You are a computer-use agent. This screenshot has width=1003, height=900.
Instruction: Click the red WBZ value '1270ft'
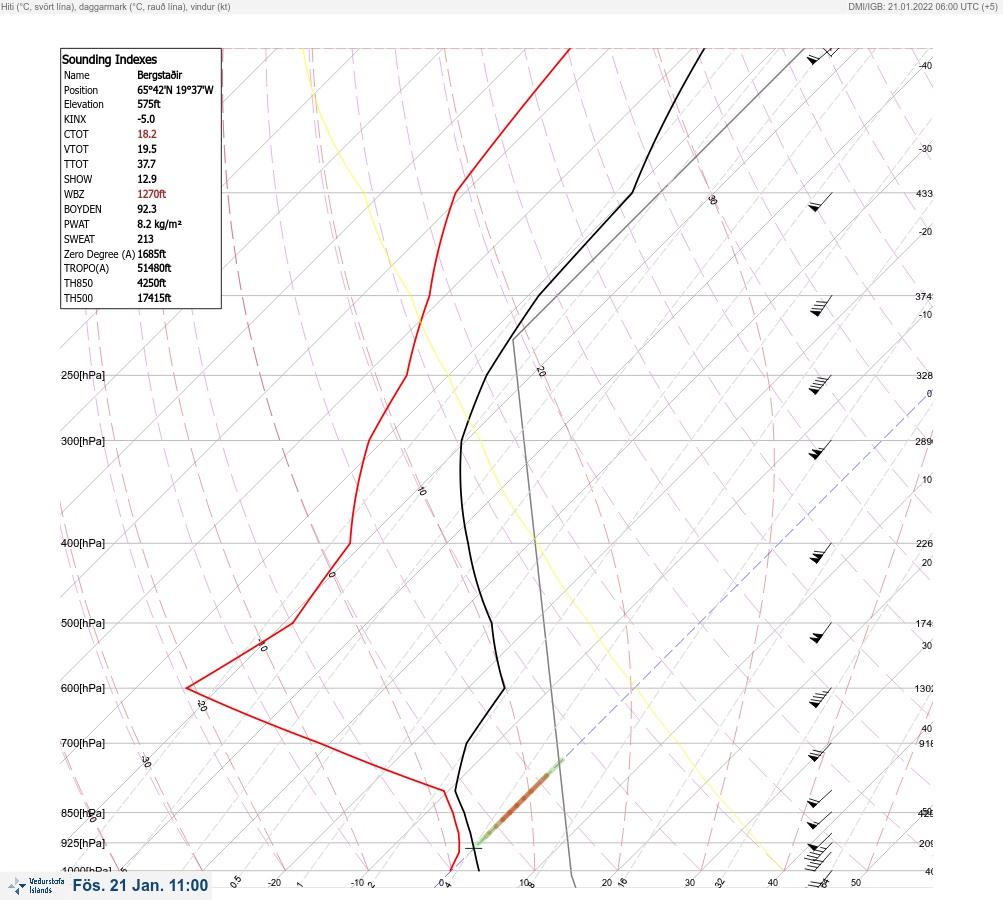(x=152, y=194)
